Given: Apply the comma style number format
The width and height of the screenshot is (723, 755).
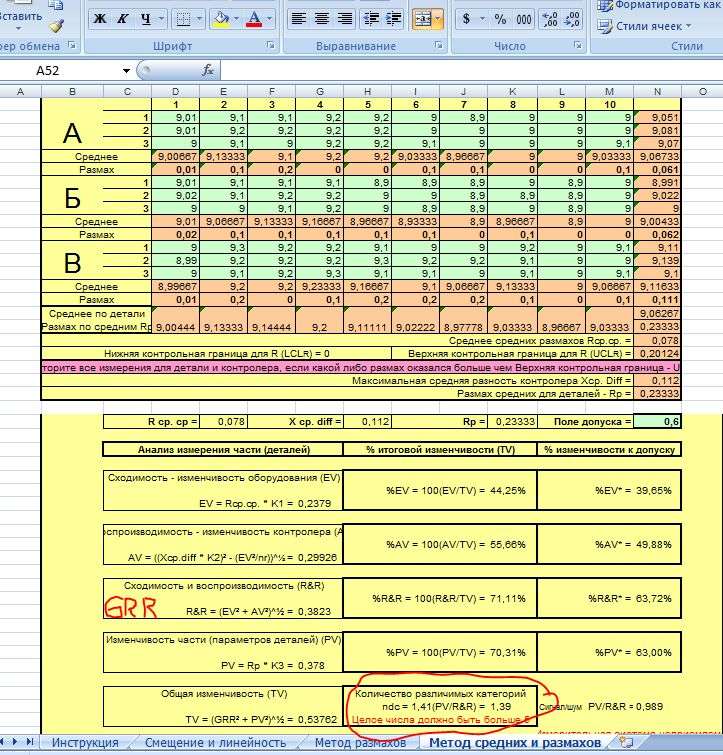Looking at the screenshot, I should (525, 19).
